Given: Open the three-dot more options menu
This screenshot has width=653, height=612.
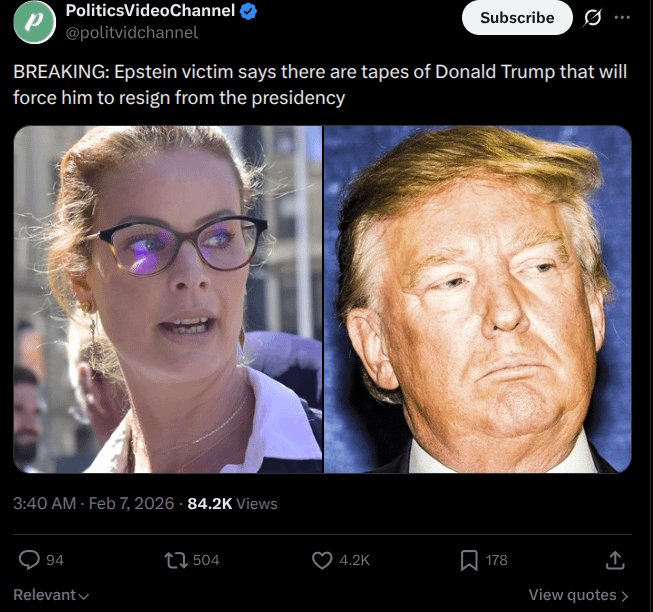Looking at the screenshot, I should click(x=623, y=18).
